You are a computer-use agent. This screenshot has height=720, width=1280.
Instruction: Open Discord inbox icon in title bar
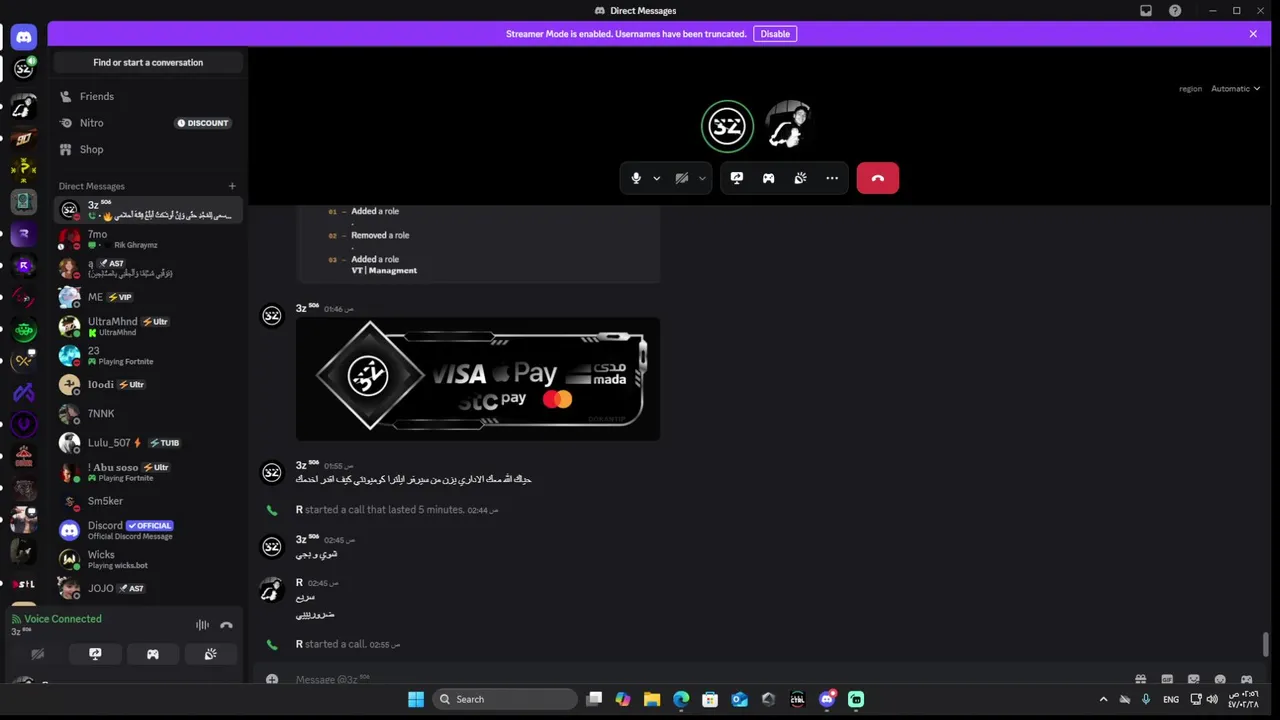(1146, 11)
